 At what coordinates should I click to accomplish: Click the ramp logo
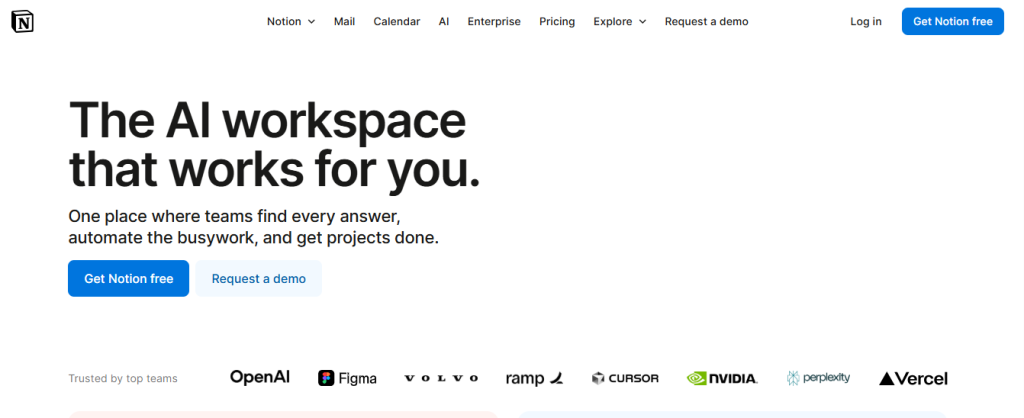[534, 378]
